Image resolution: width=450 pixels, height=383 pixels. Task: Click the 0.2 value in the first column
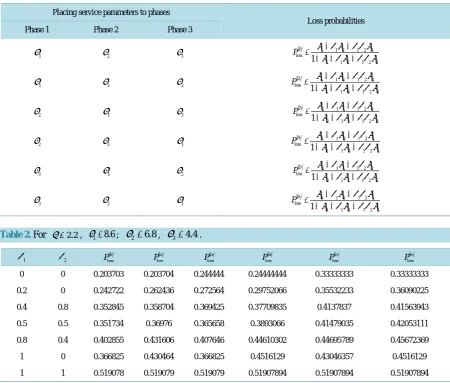pyautogui.click(x=22, y=290)
